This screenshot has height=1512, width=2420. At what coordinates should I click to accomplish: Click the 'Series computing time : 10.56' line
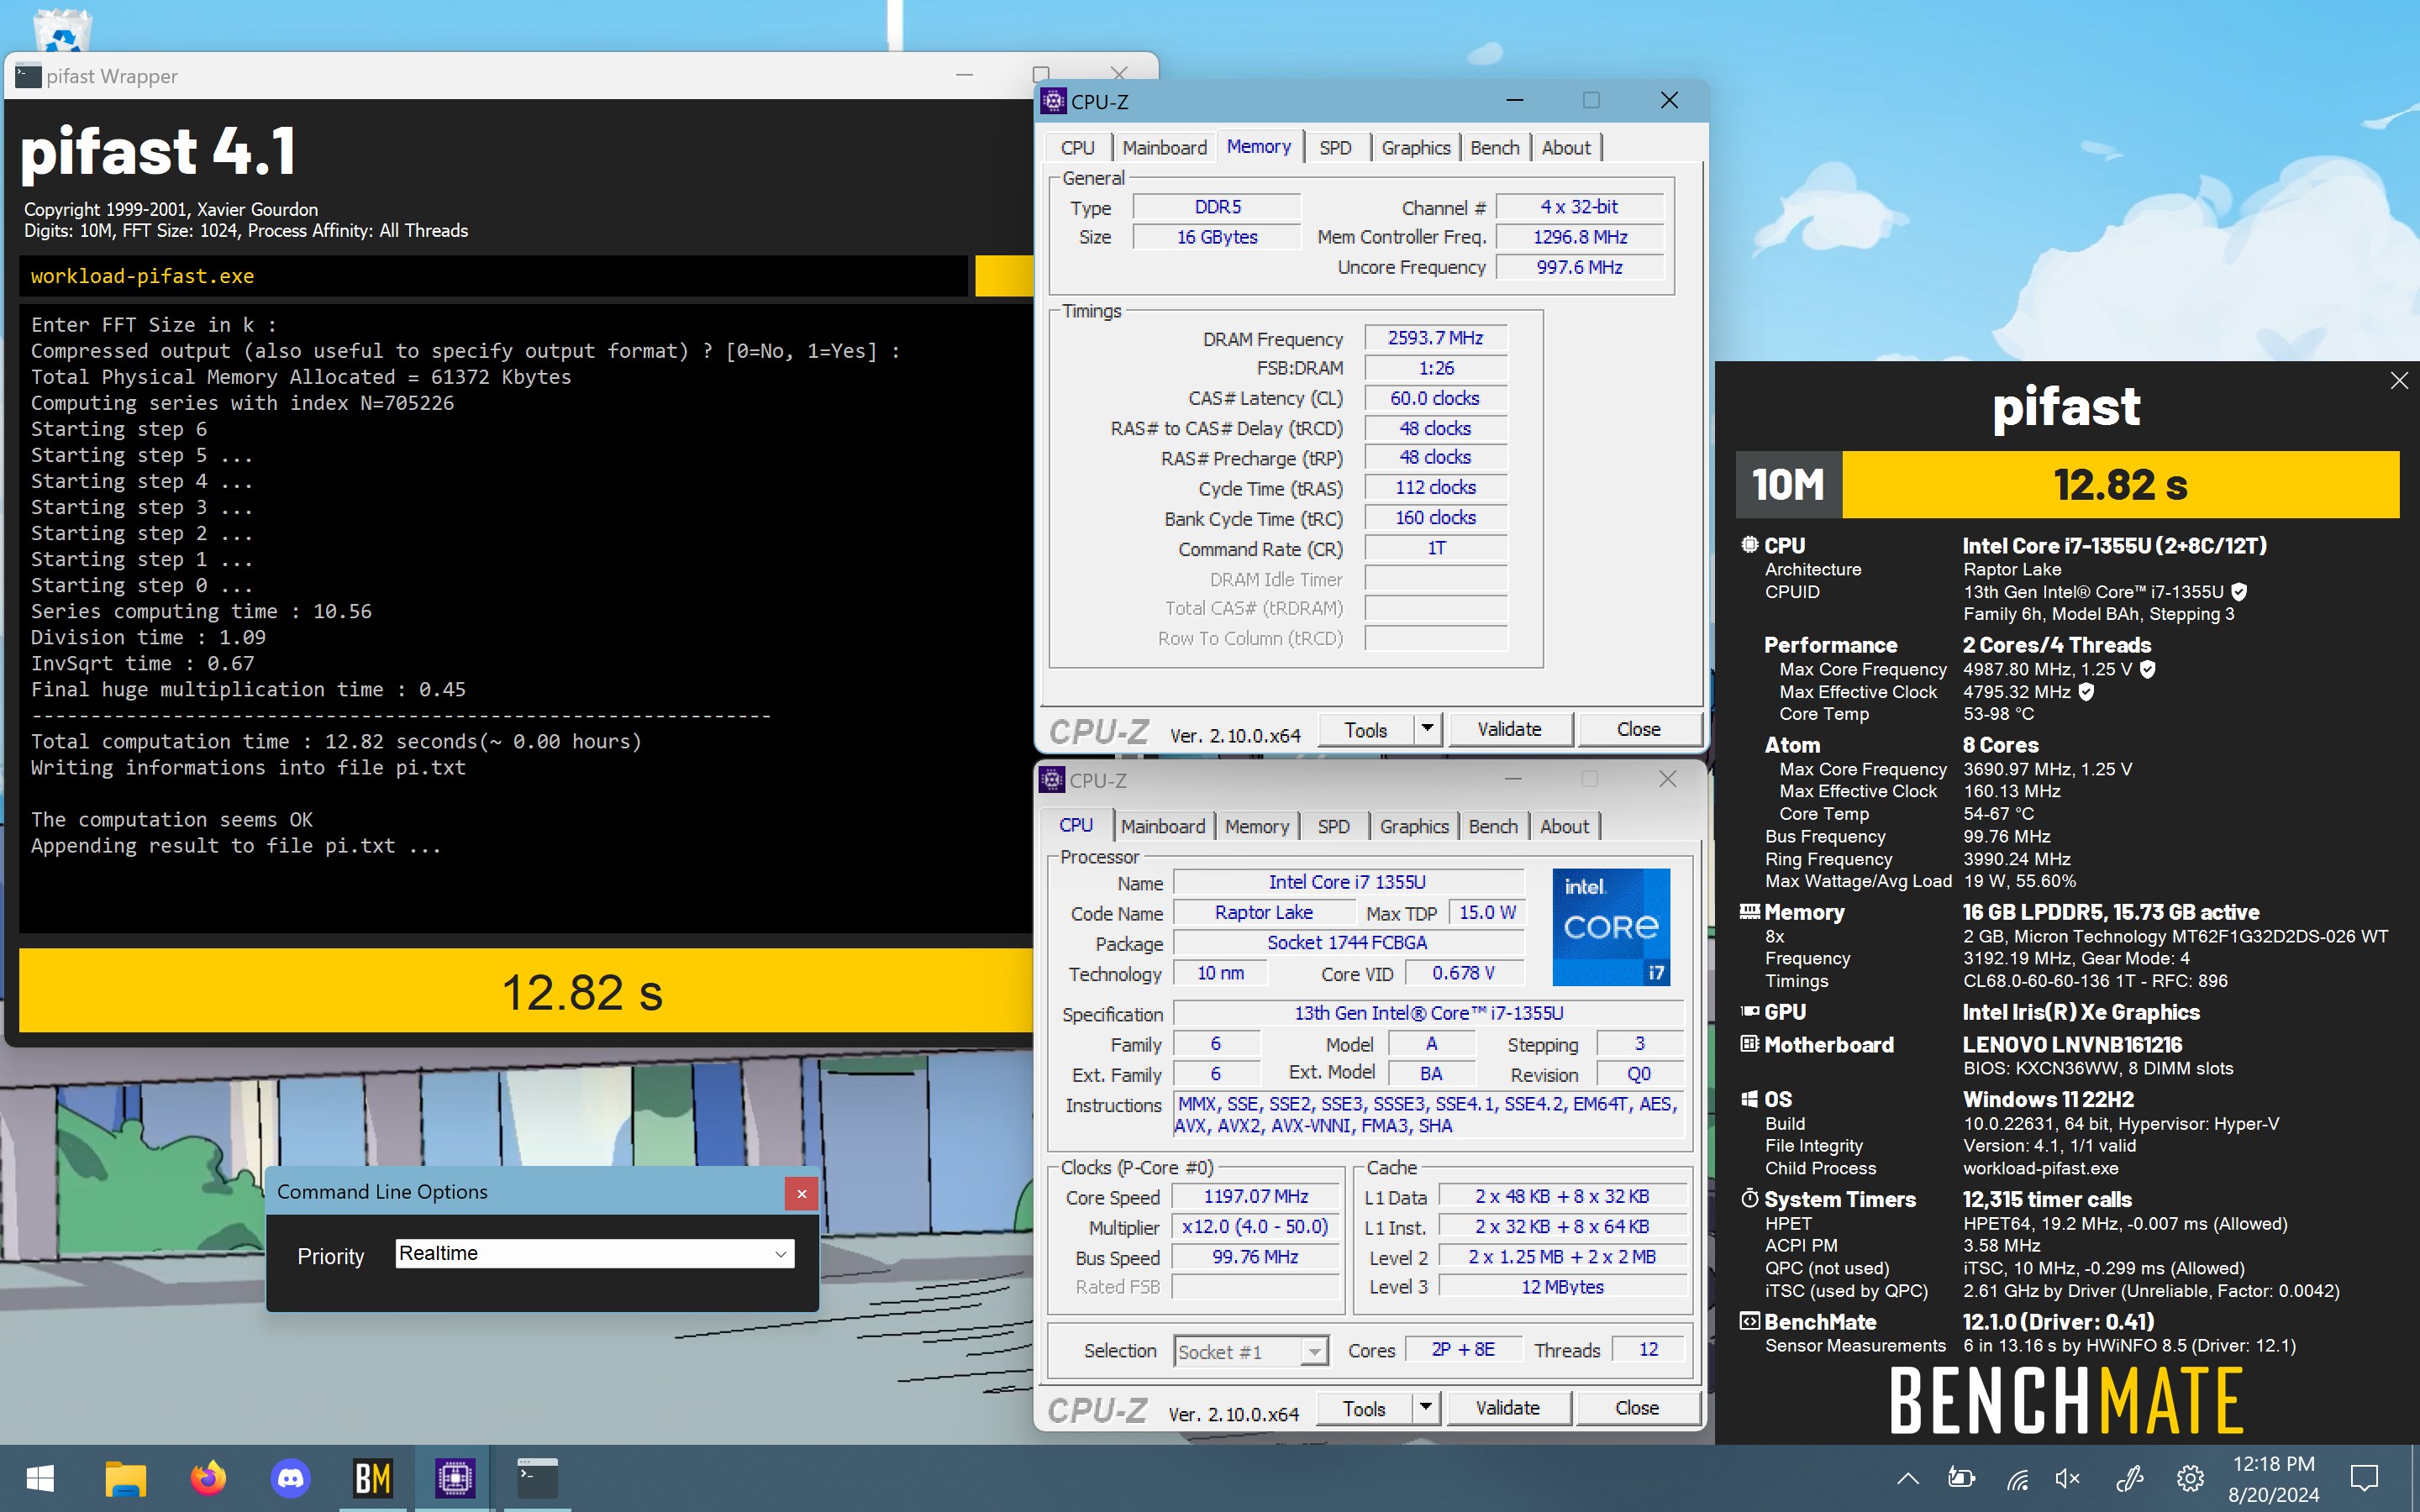(x=201, y=611)
